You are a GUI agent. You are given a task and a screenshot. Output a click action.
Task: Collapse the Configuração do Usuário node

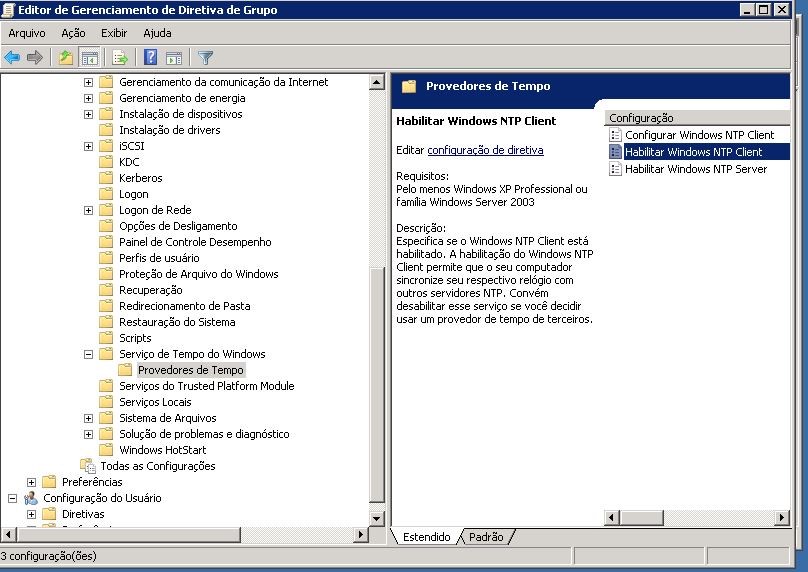tap(12, 498)
